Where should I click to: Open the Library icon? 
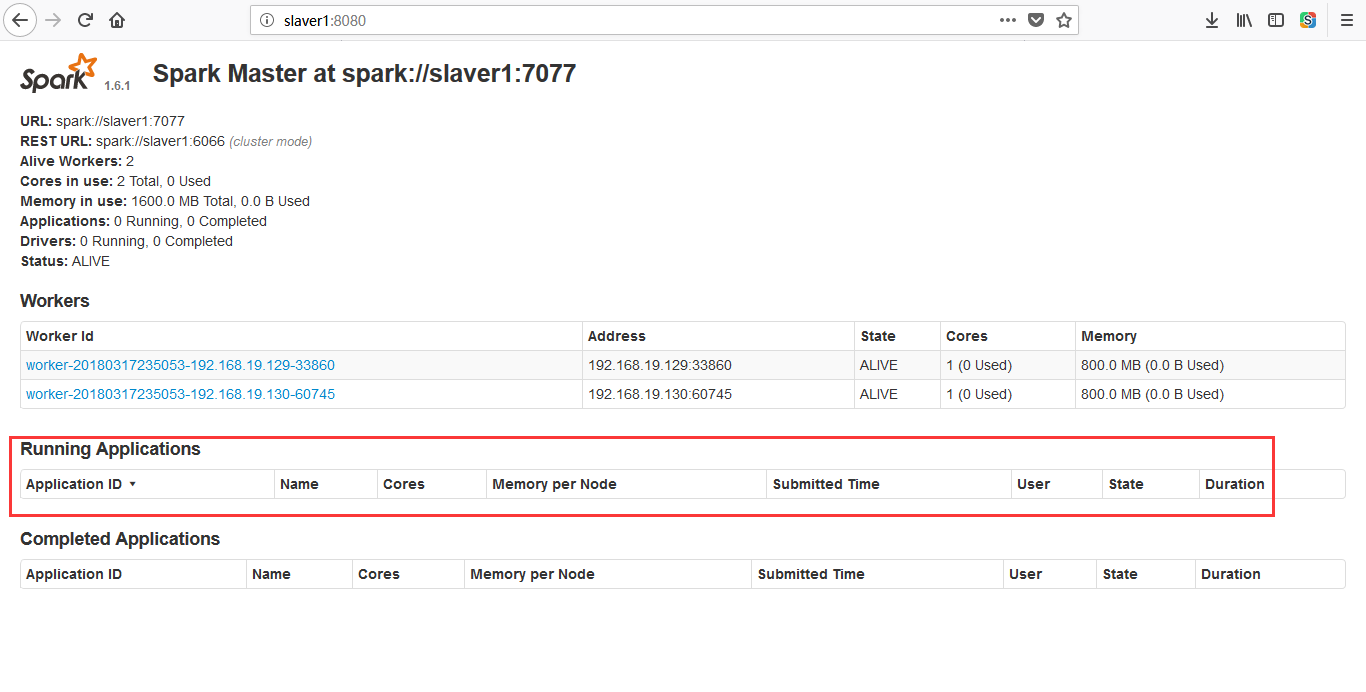coord(1244,20)
